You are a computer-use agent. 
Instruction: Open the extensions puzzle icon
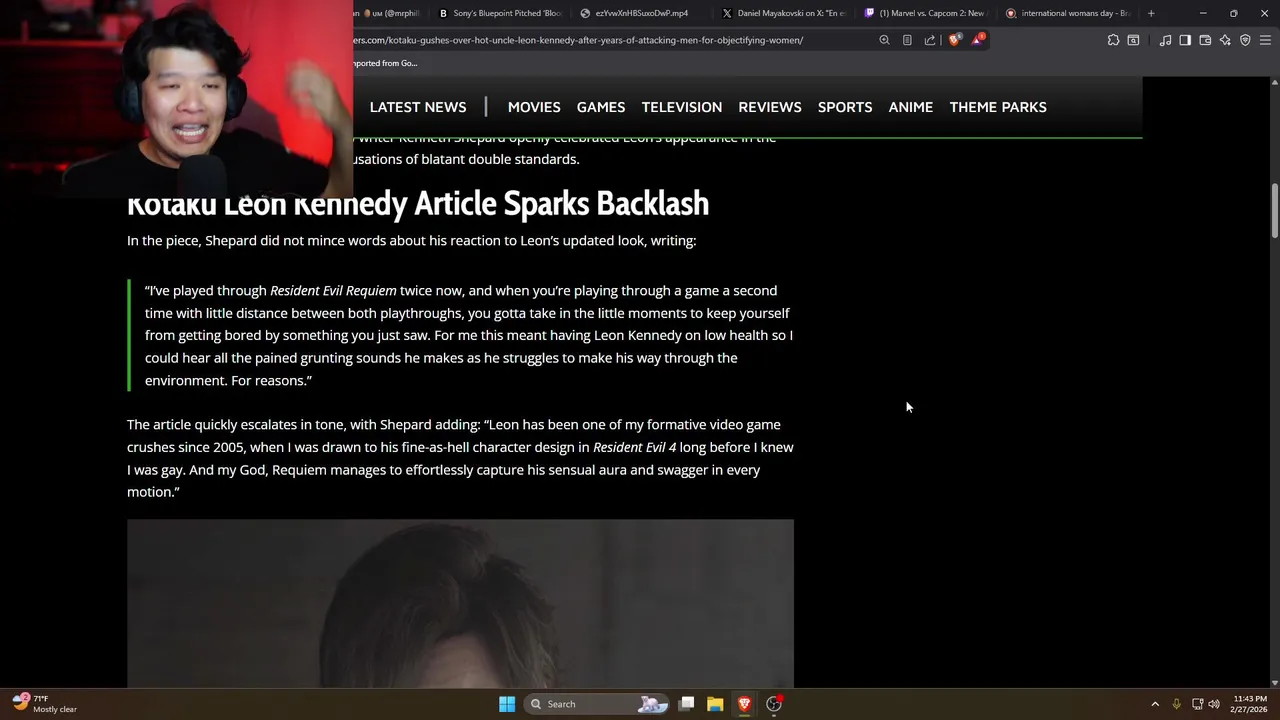[1113, 40]
